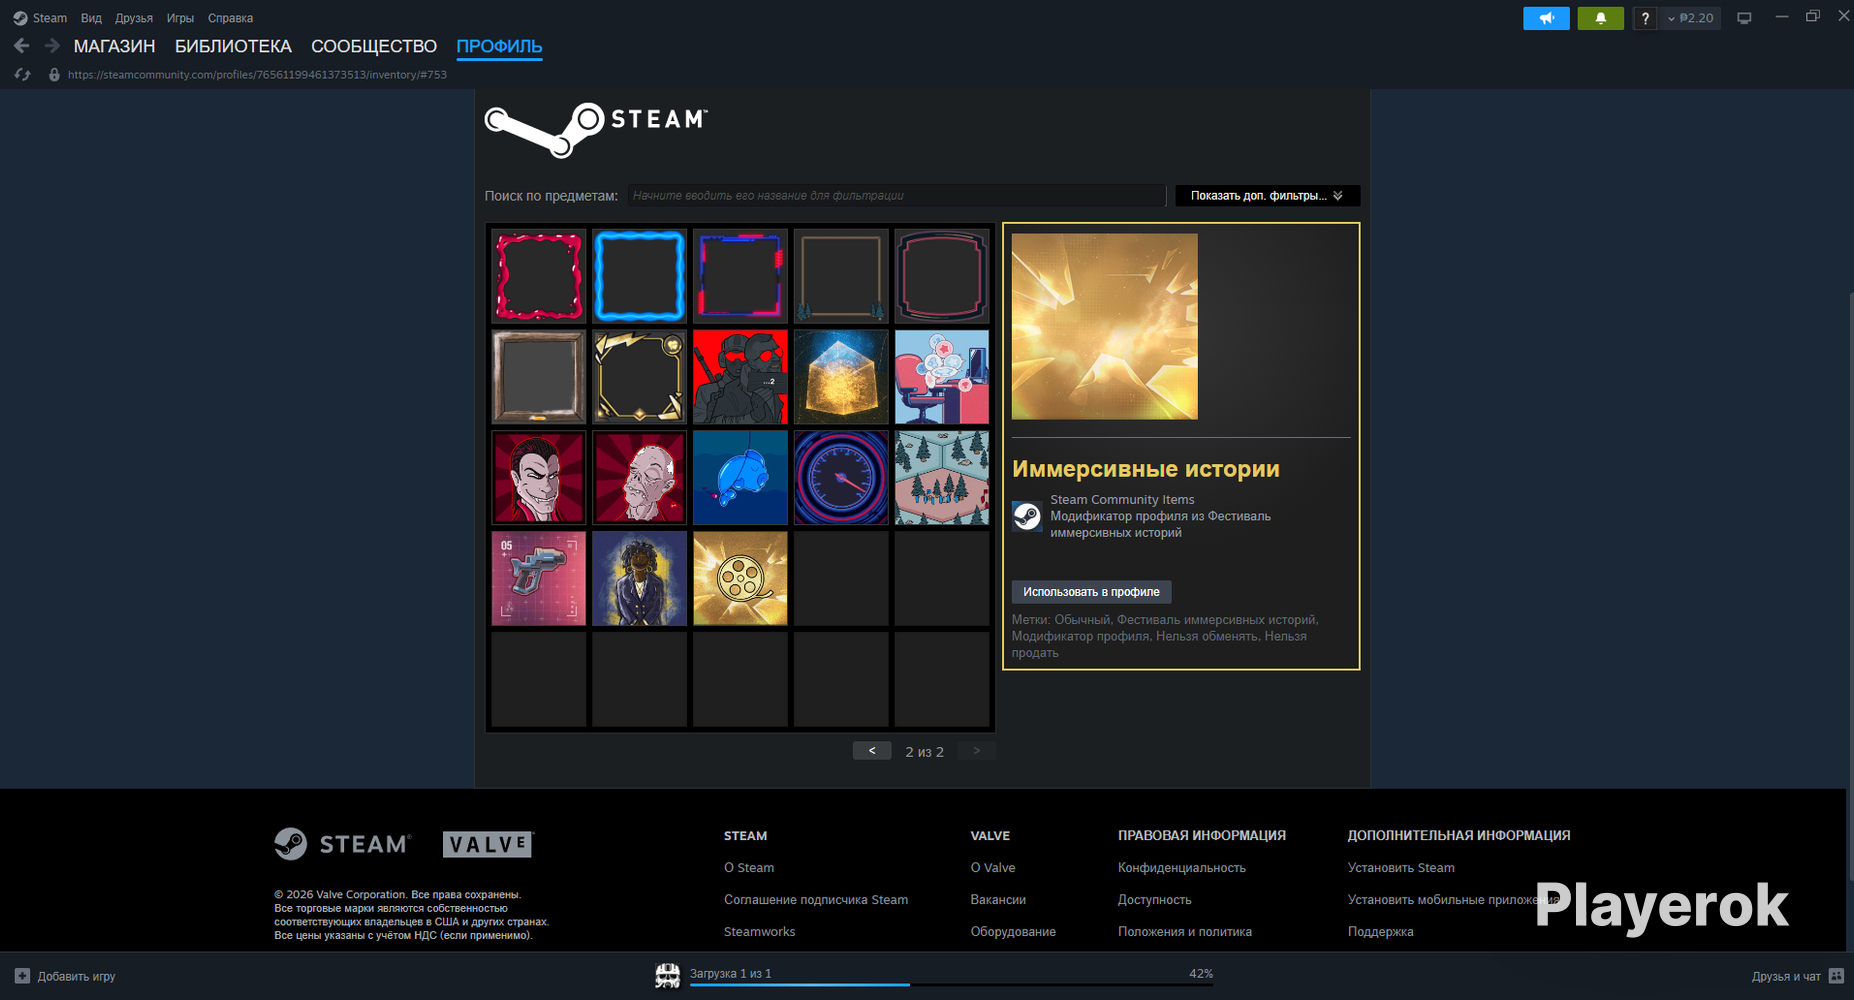Select the blue neon avatar frame item
This screenshot has height=1000, width=1854.
640,276
